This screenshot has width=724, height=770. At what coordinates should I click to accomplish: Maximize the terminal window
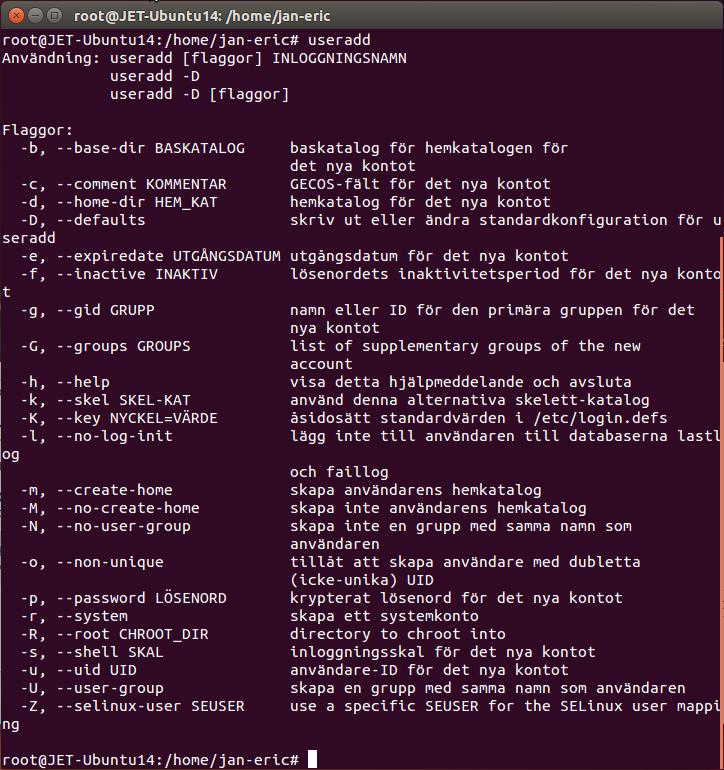point(54,16)
